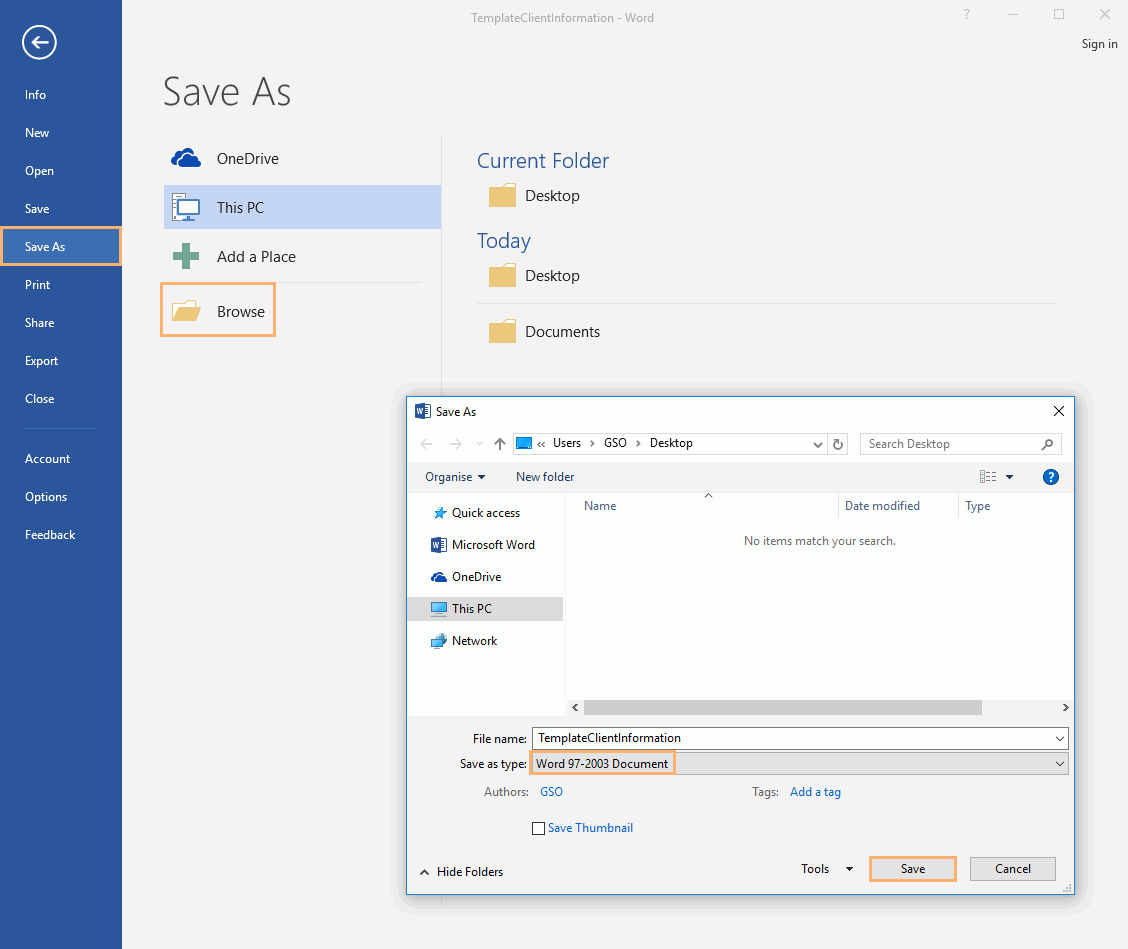The width and height of the screenshot is (1128, 949).
Task: Open the Print backstage tab
Action: tap(38, 285)
